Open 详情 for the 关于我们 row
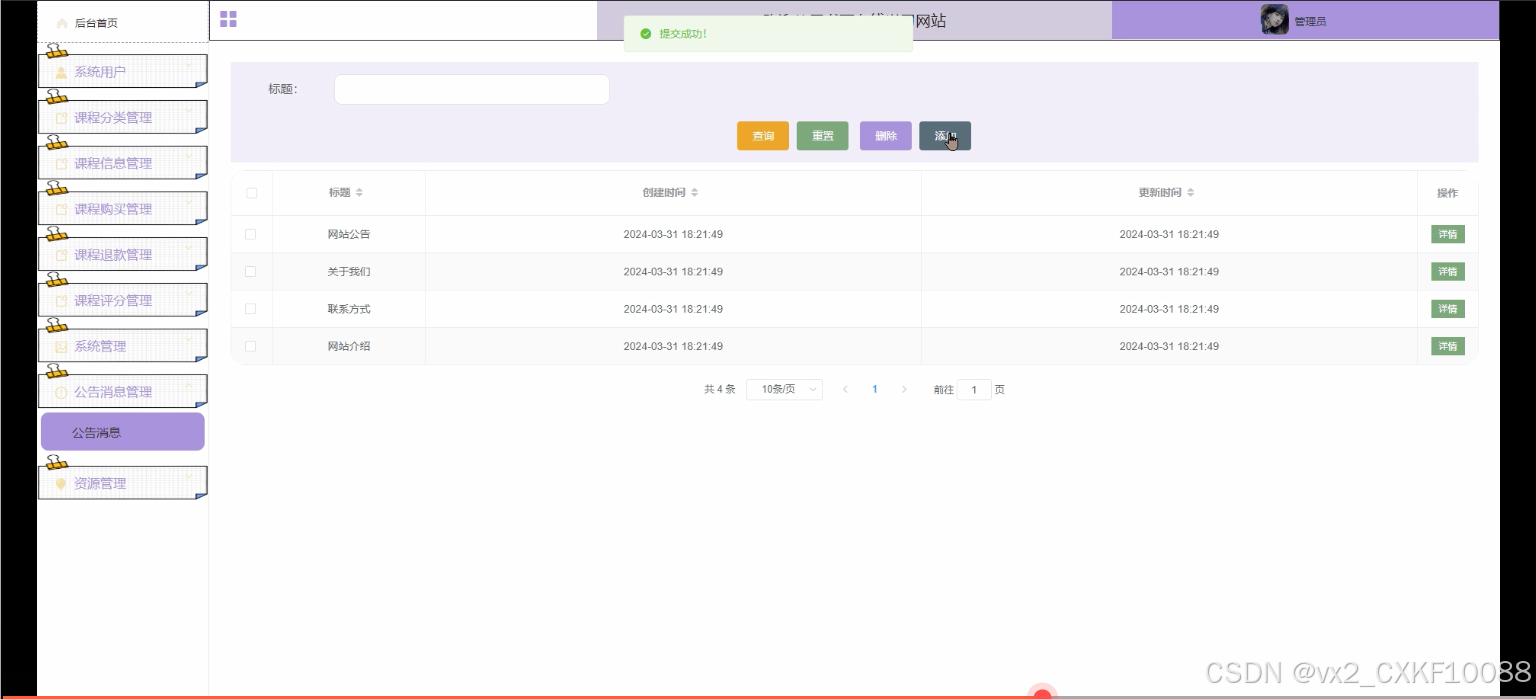The image size is (1536, 699). click(x=1448, y=271)
